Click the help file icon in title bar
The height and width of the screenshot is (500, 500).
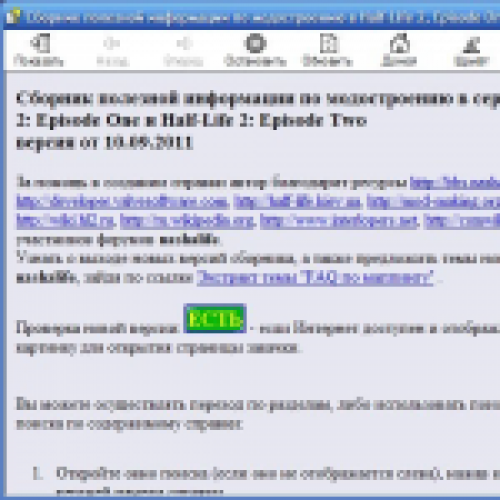coord(13,17)
